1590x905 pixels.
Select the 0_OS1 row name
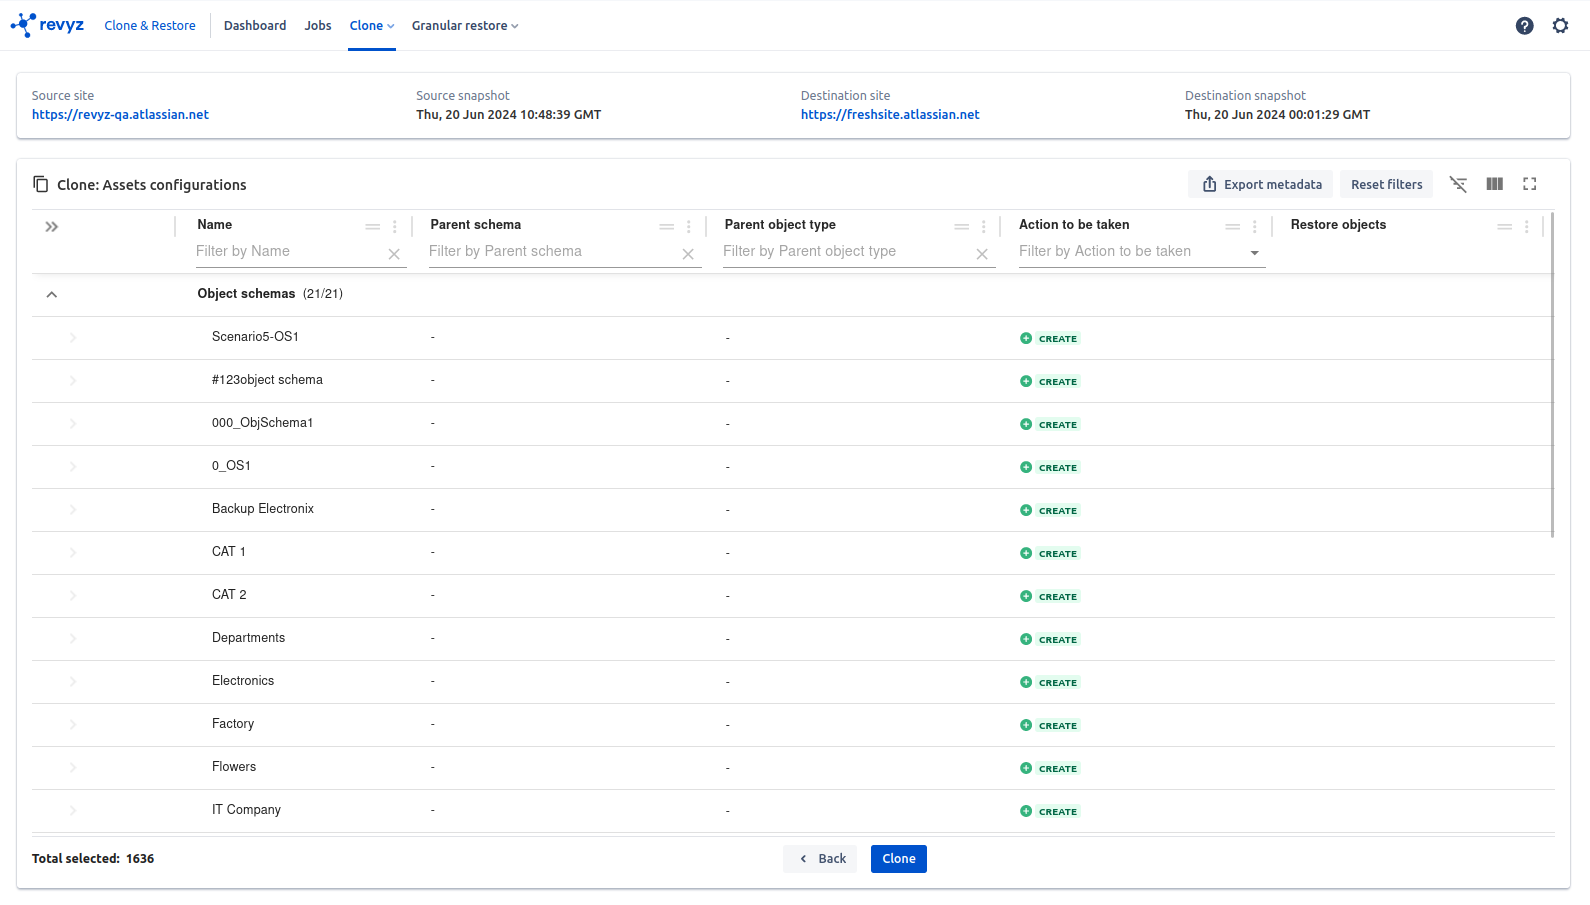(231, 466)
